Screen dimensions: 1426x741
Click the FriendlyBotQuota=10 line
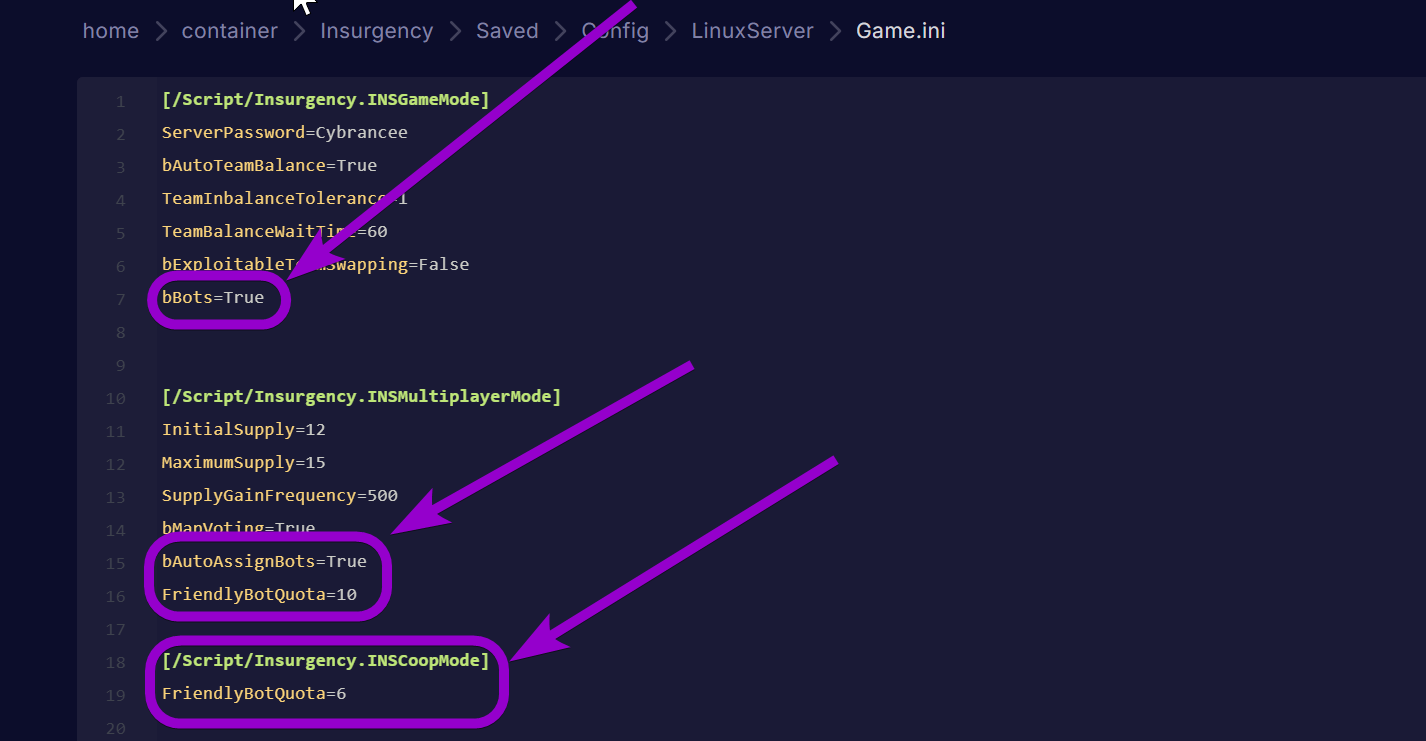click(x=259, y=594)
